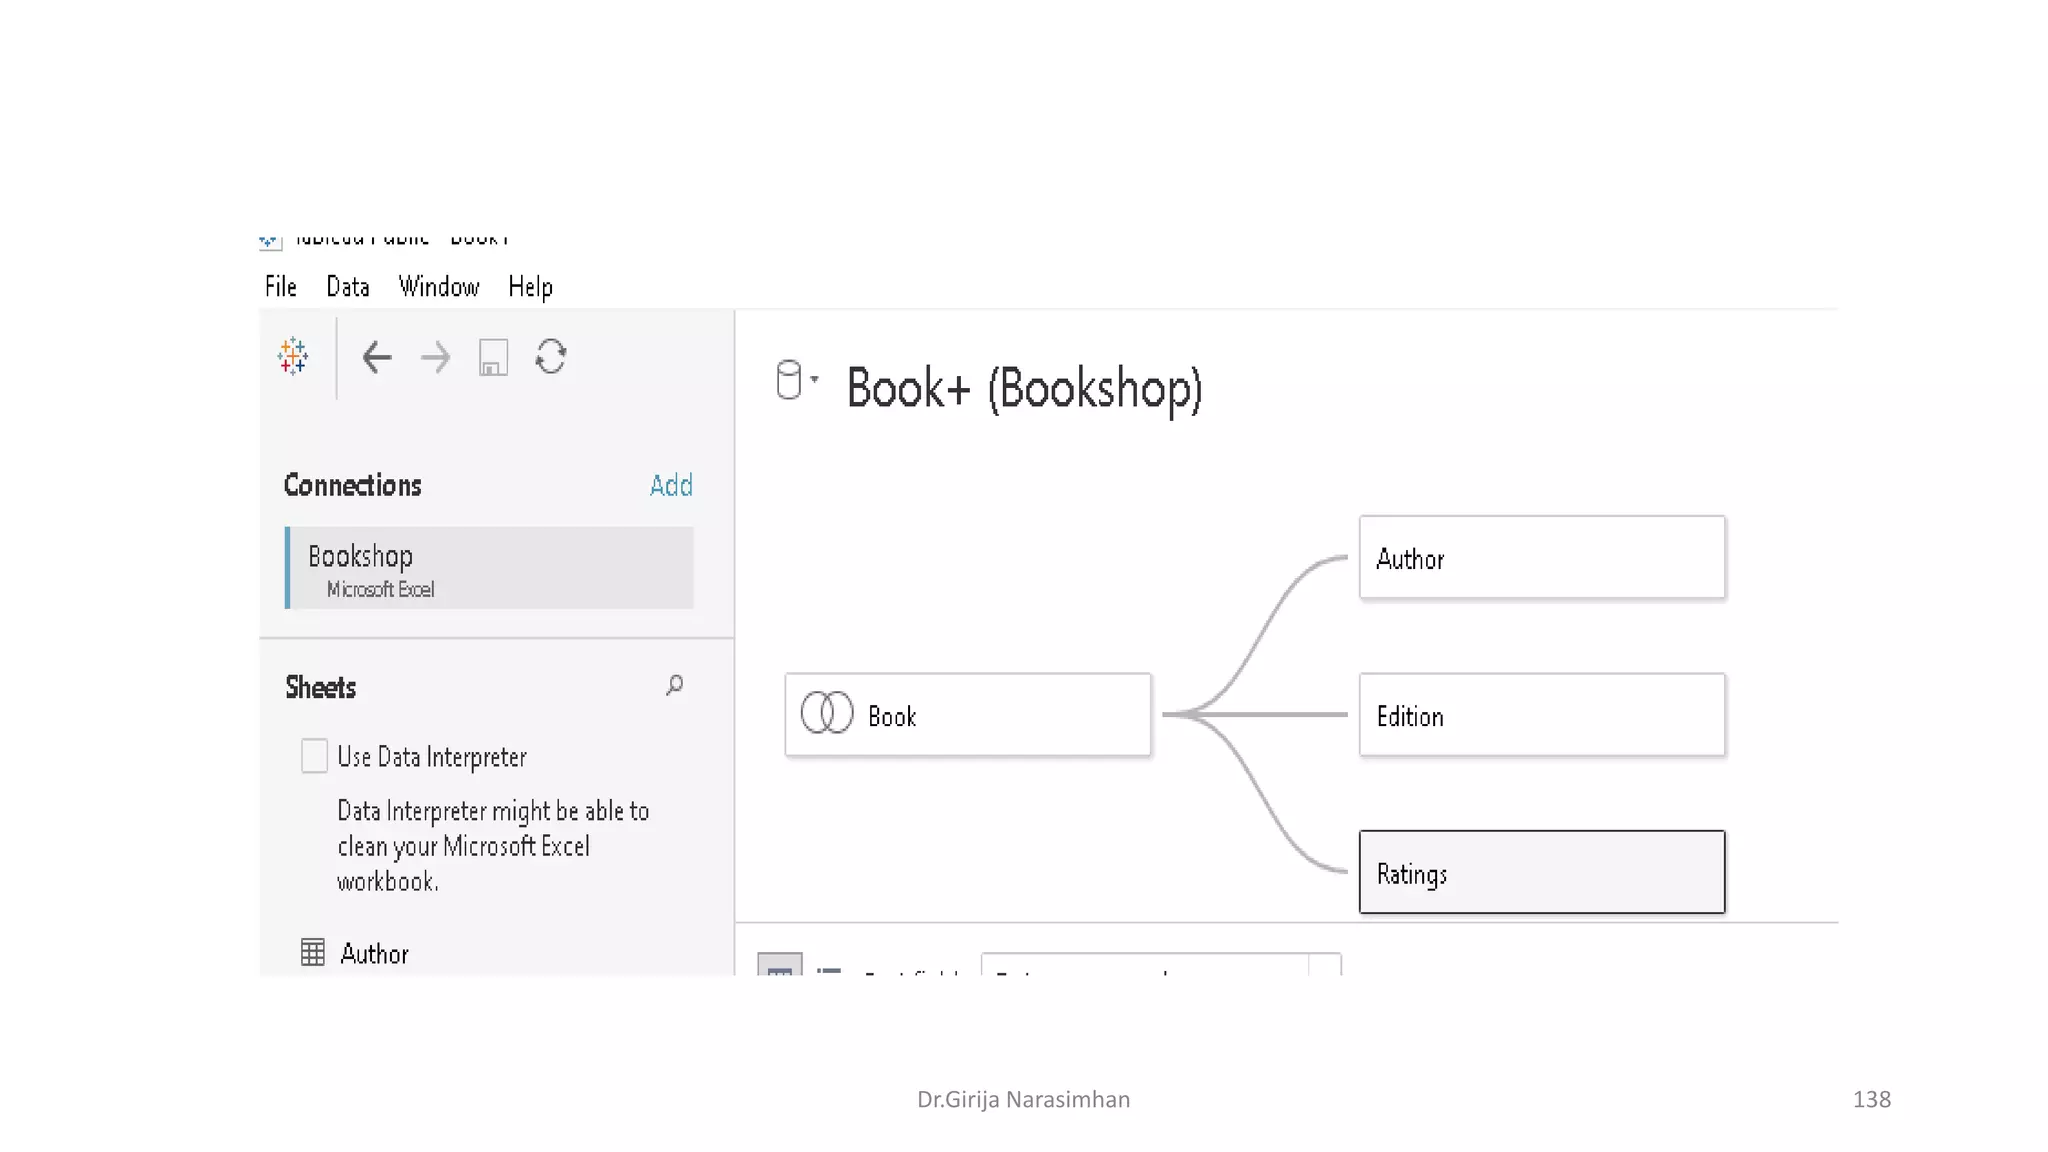Select the Bookshop Excel connection

489,568
